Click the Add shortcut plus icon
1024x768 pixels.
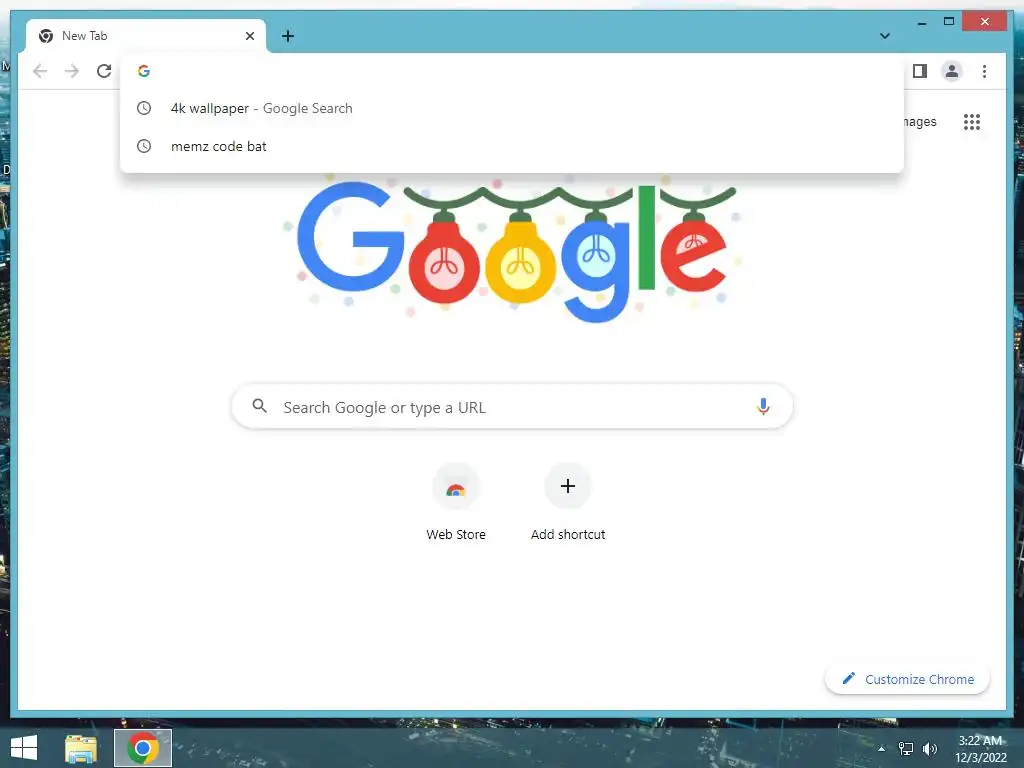568,486
